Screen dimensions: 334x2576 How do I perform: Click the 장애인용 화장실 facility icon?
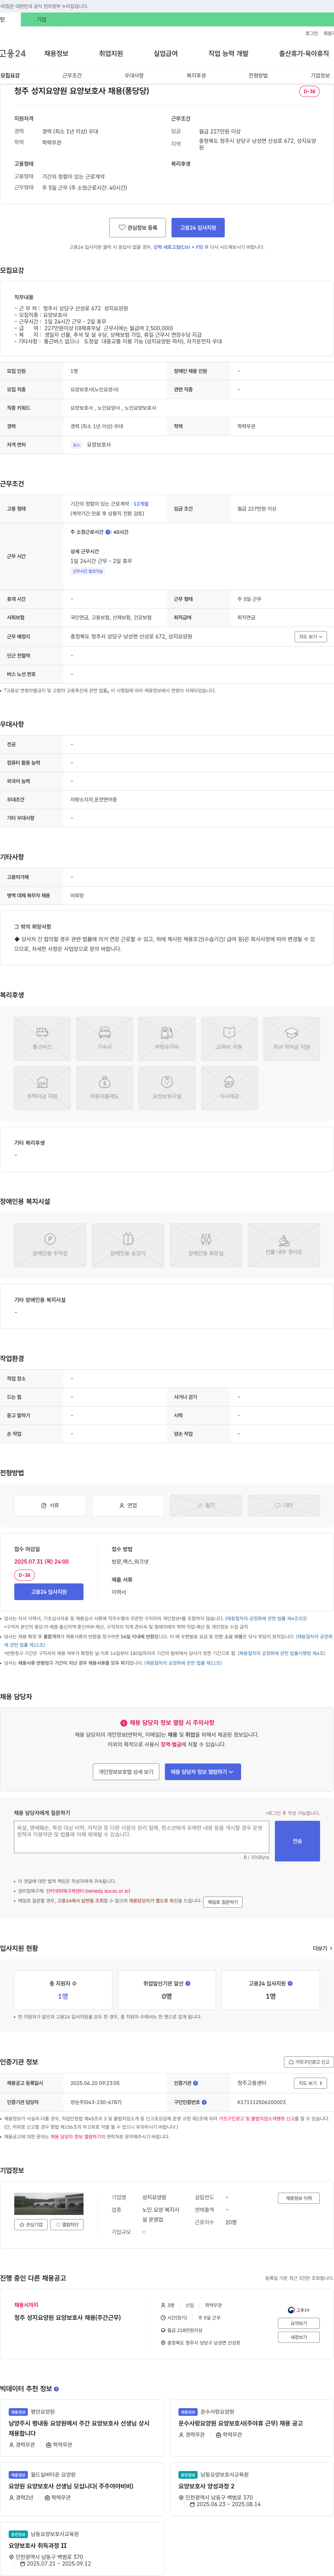(x=206, y=1245)
